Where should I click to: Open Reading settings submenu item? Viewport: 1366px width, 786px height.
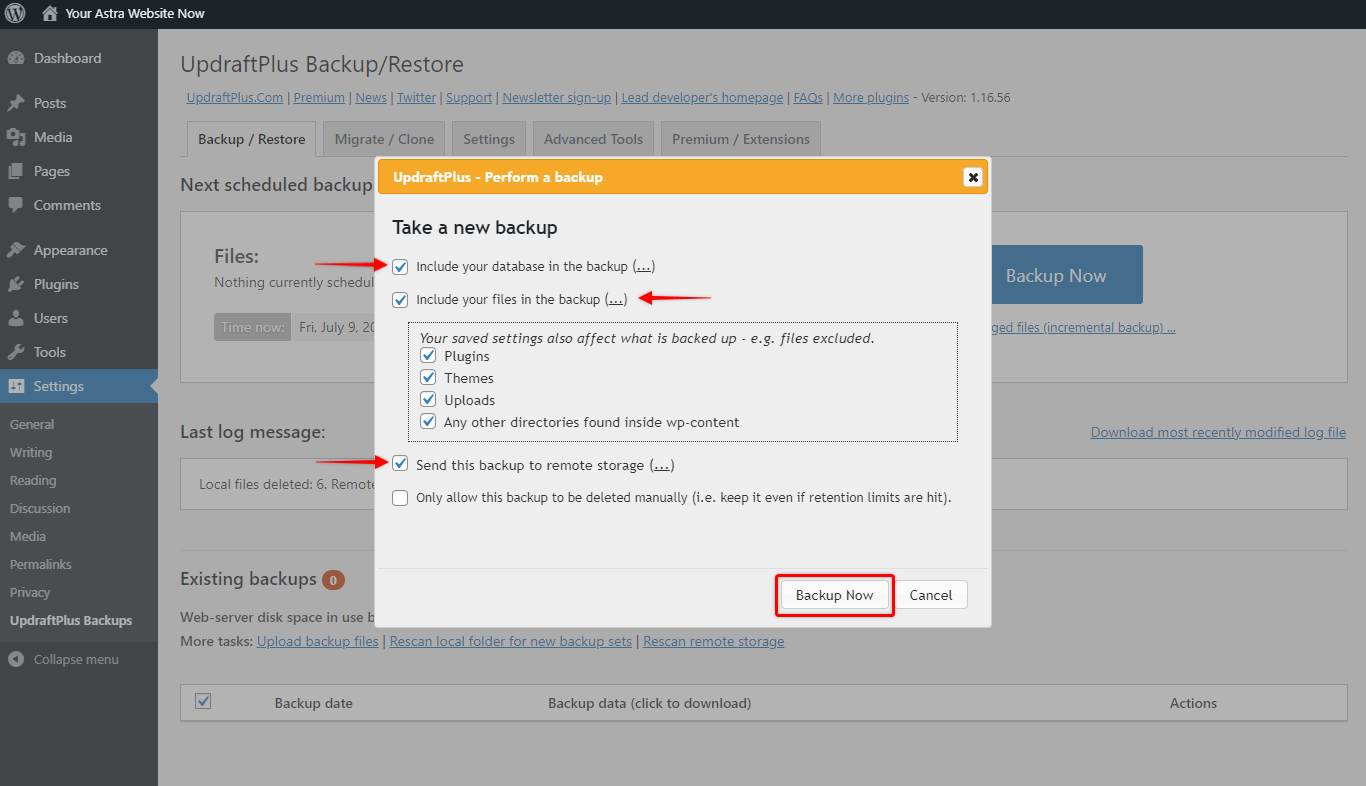pos(33,480)
